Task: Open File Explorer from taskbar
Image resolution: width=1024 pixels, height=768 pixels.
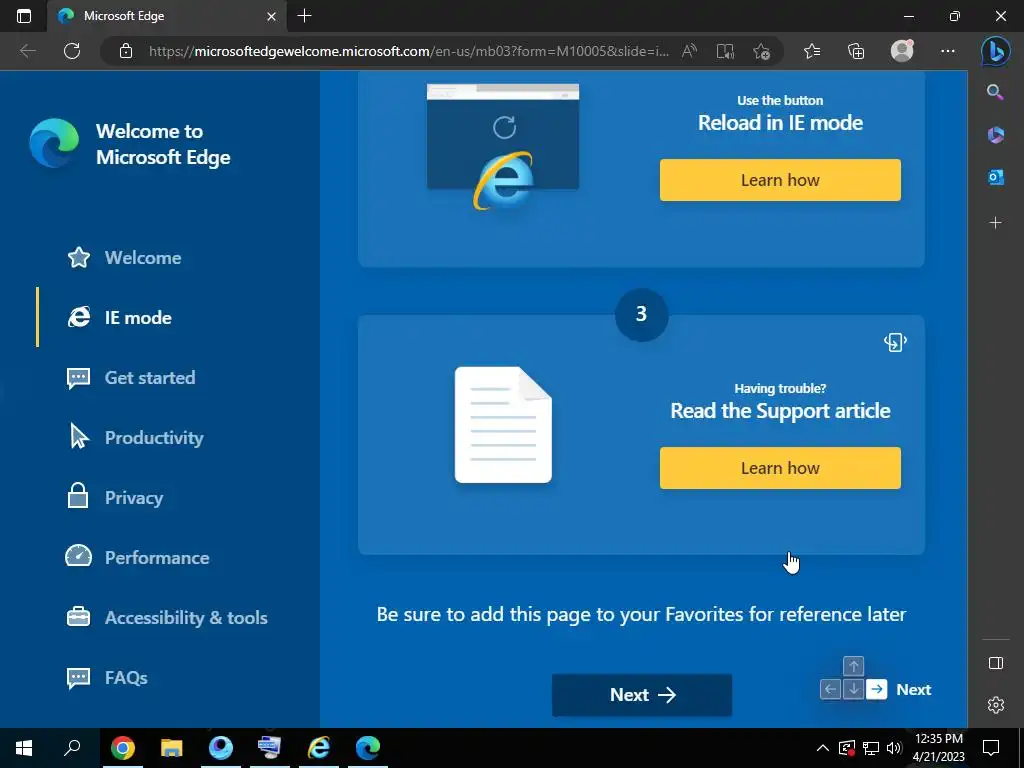Action: [x=172, y=747]
